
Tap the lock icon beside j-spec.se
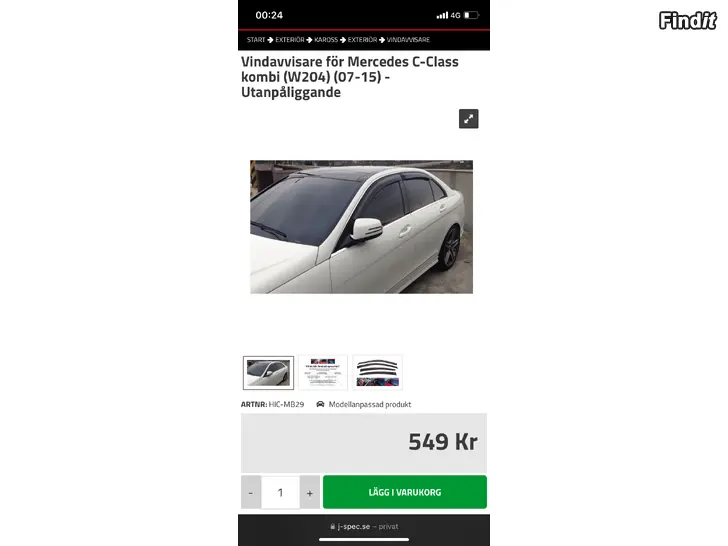point(332,526)
